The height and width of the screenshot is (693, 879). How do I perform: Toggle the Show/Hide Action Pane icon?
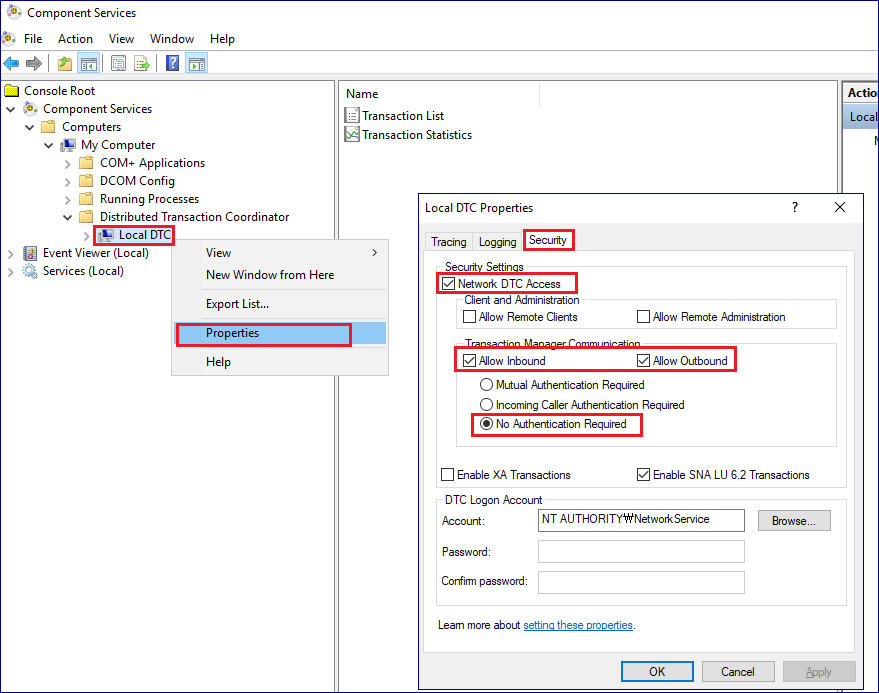(x=196, y=62)
